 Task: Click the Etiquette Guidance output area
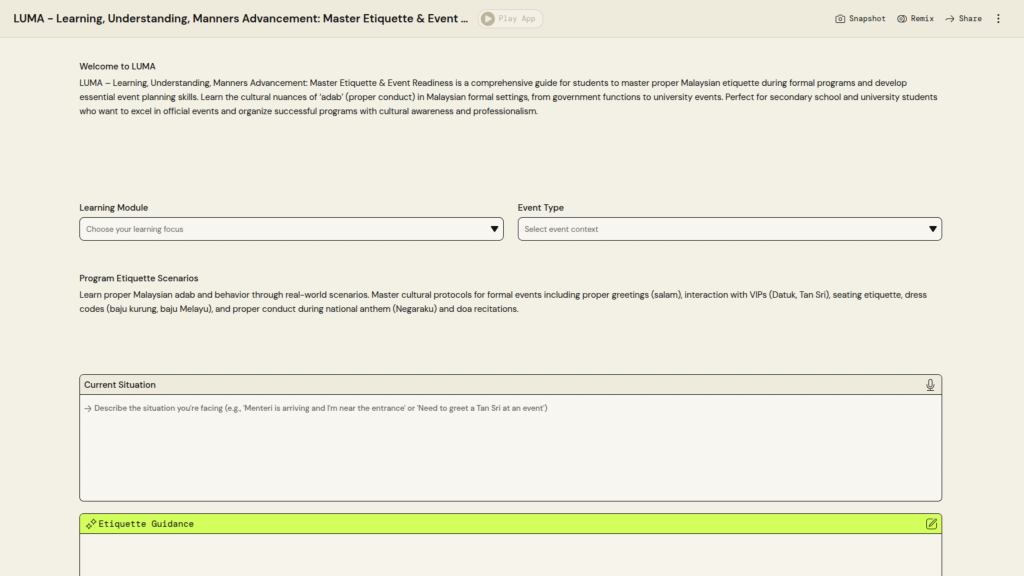coord(510,555)
